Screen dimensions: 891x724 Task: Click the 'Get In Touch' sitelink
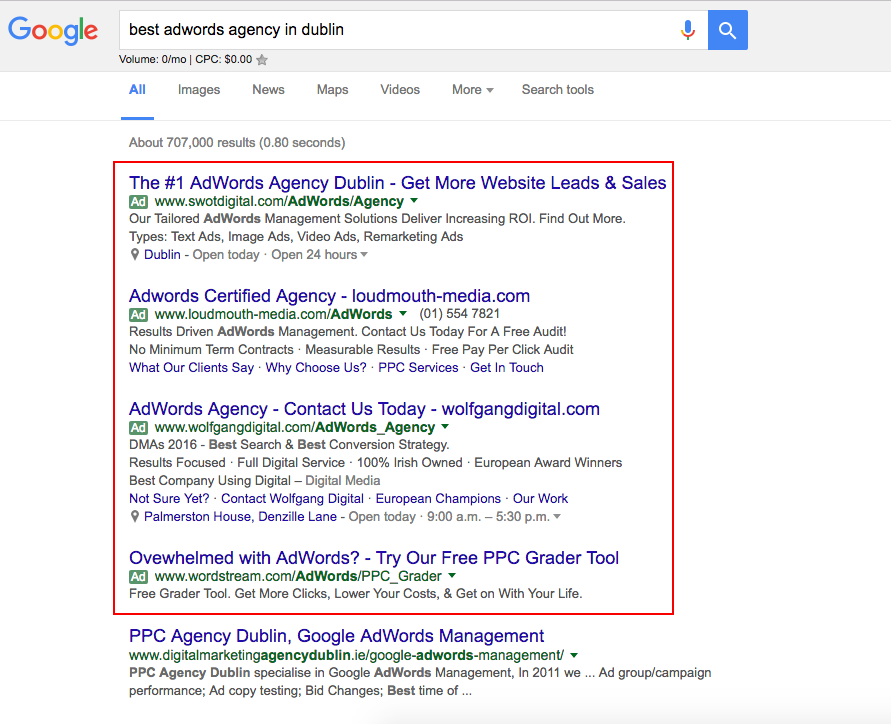pyautogui.click(x=507, y=368)
